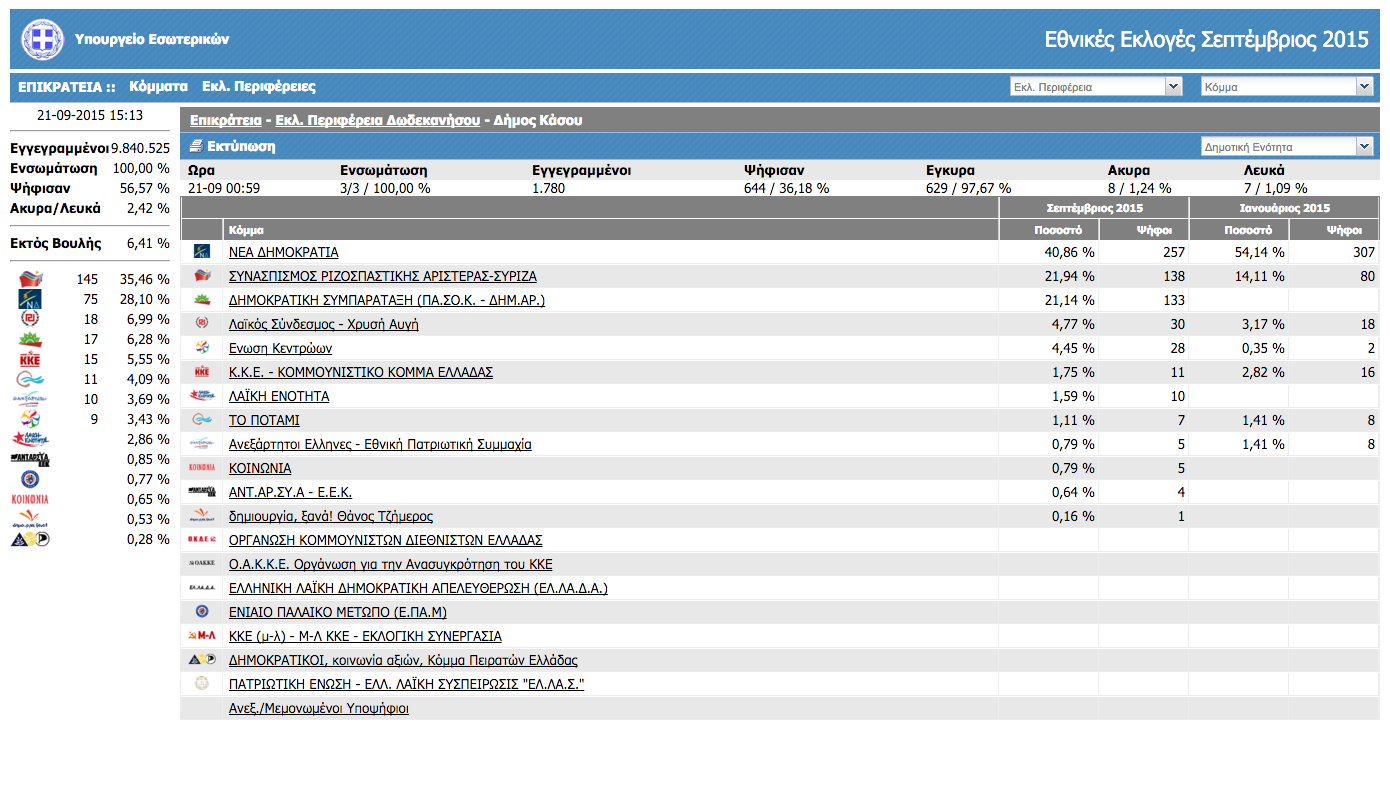Screen dimensions: 1390x794
Task: Click the ΕΠΙΚΡΑΤΕΙΑ :: menu label
Action: pos(67,87)
